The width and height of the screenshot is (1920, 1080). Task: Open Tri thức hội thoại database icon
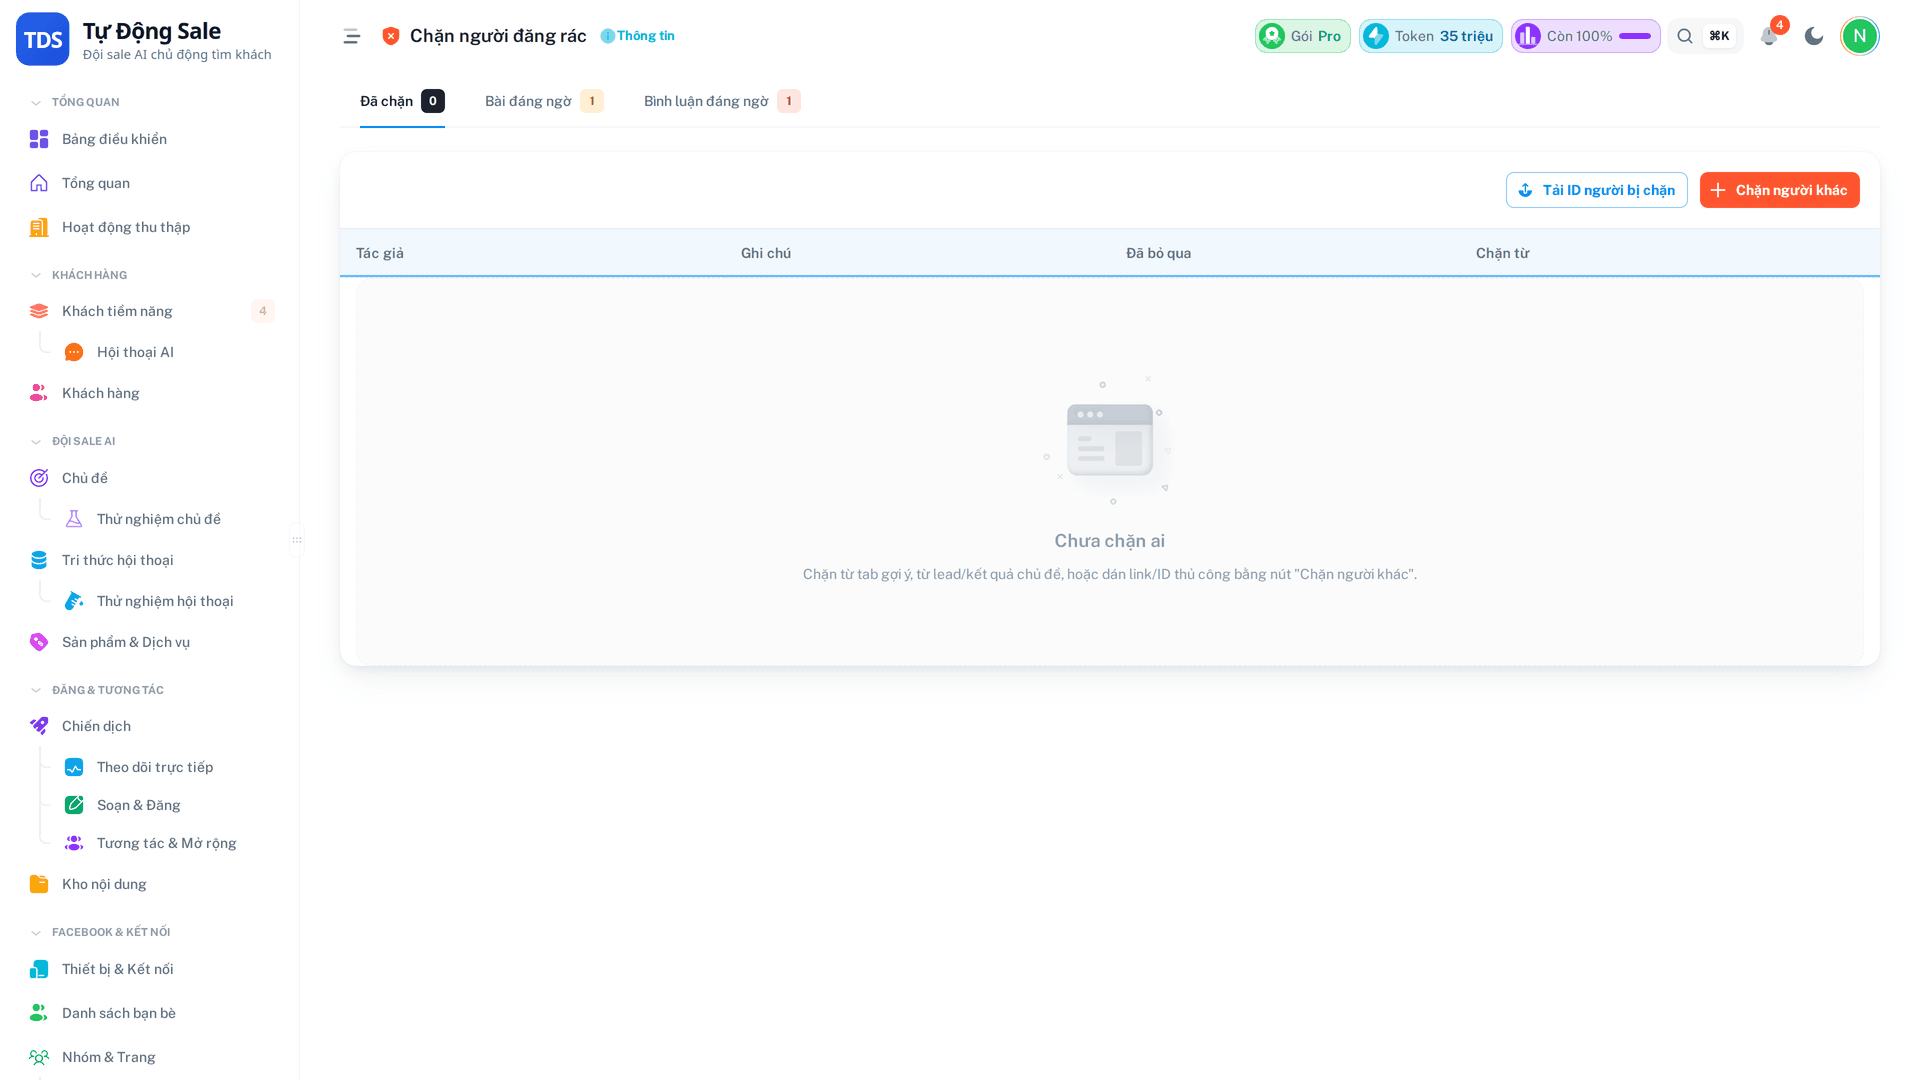pyautogui.click(x=39, y=560)
